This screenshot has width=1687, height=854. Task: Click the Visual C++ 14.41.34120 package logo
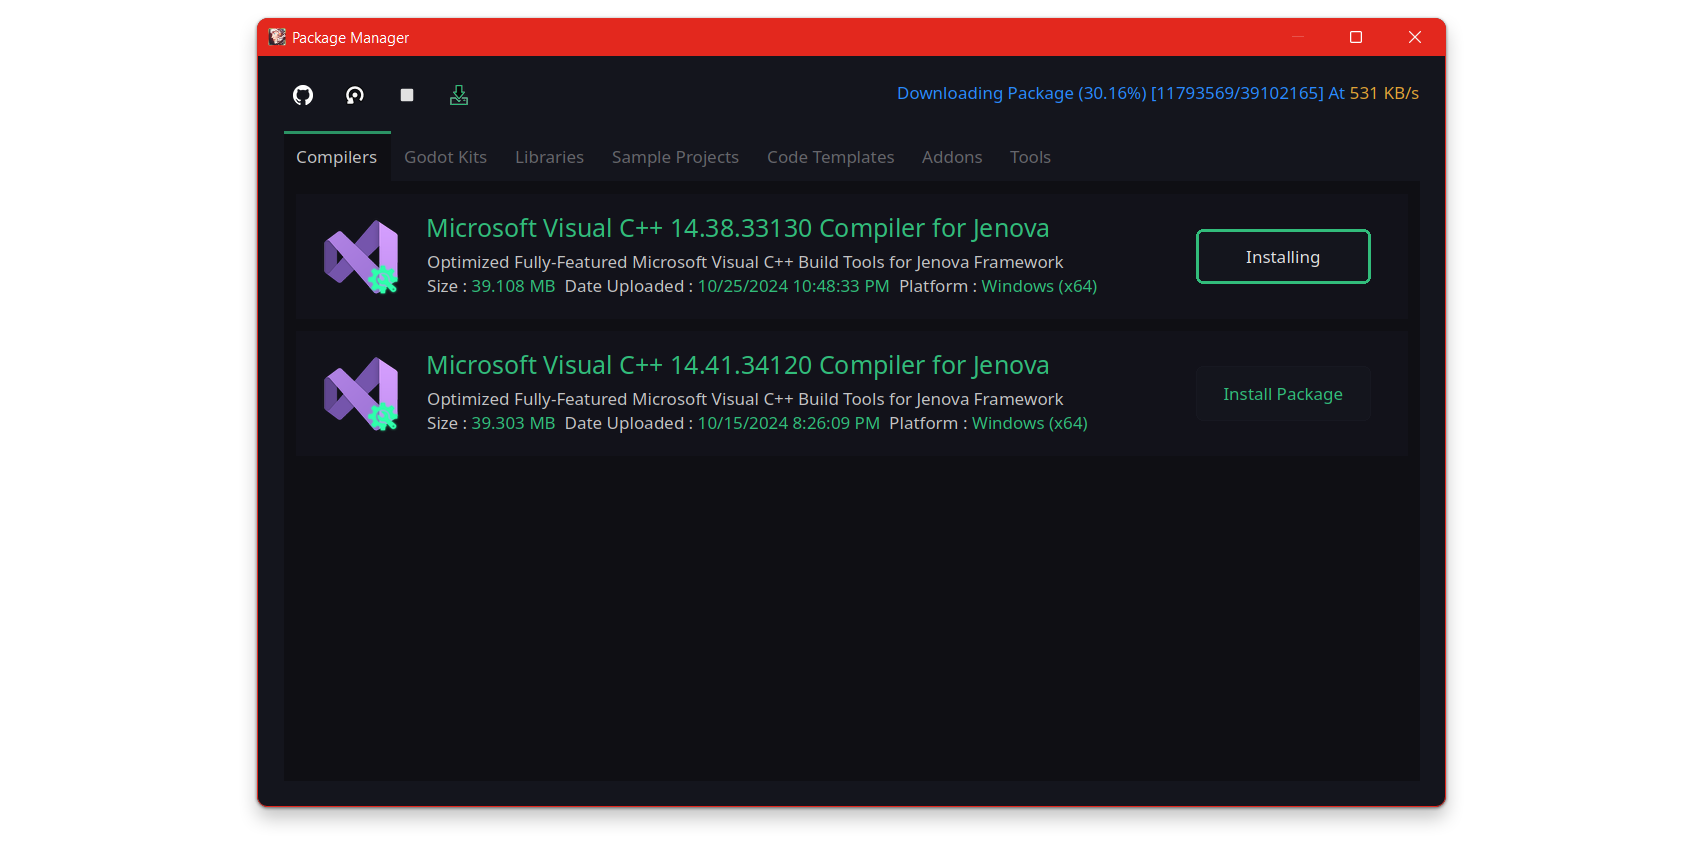(362, 394)
